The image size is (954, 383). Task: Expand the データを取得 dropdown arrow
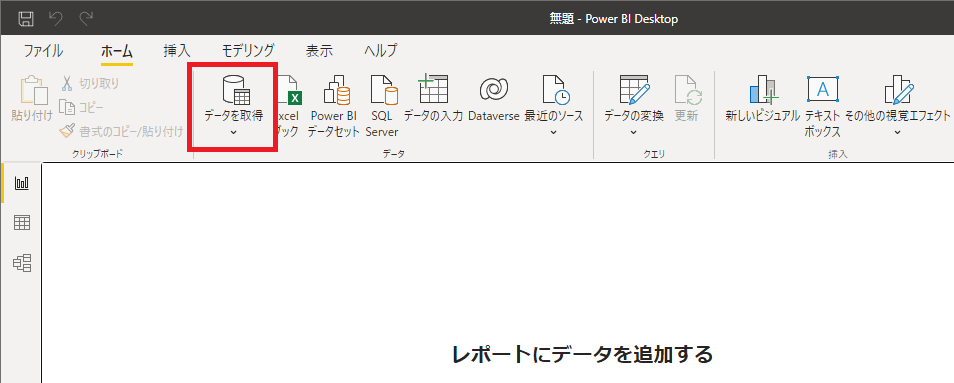pos(234,132)
